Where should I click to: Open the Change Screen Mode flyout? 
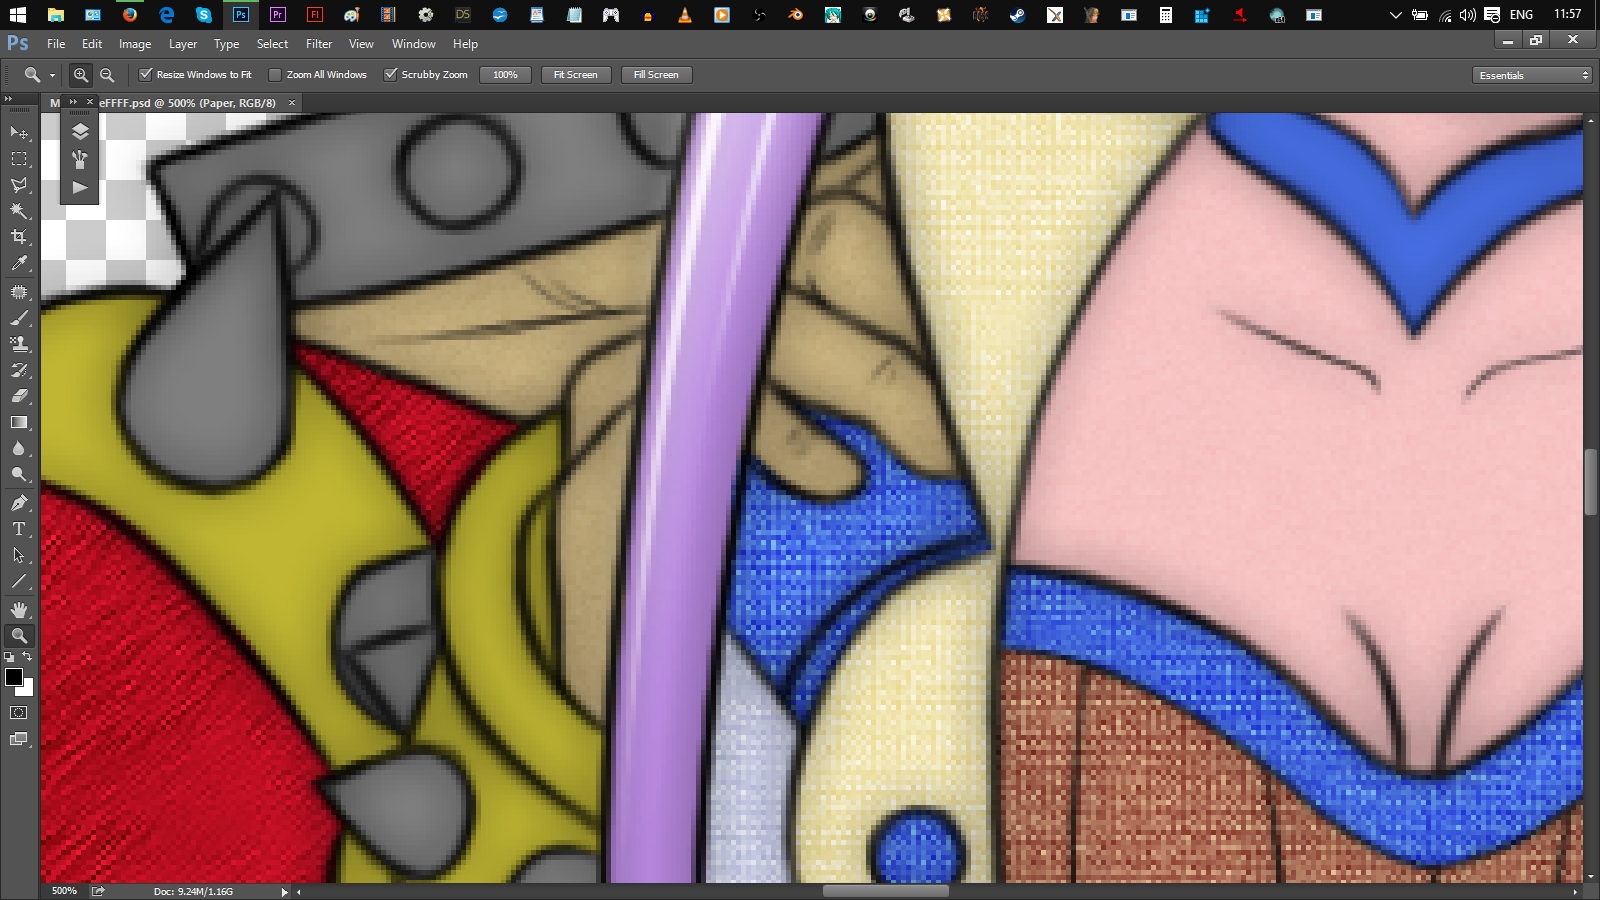[19, 739]
